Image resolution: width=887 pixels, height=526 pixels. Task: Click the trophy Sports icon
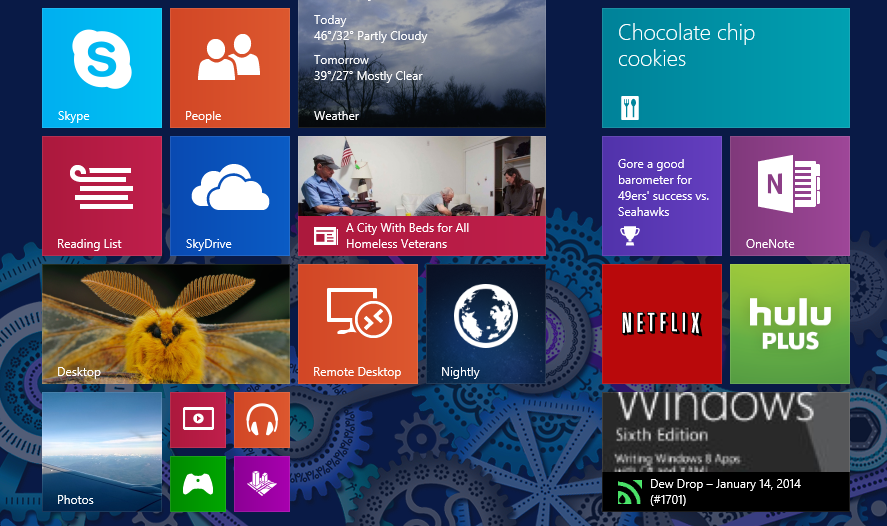pos(630,235)
